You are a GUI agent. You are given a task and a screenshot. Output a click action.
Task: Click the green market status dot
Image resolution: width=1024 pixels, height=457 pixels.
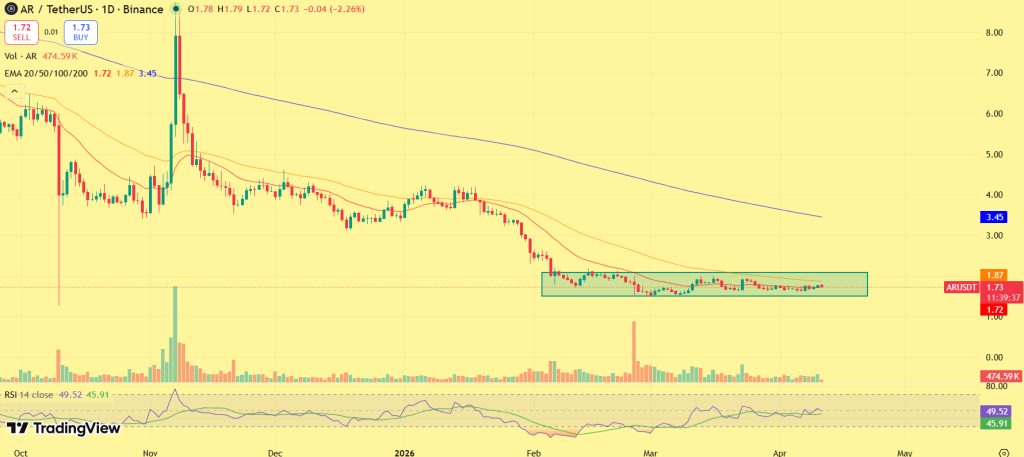(176, 9)
